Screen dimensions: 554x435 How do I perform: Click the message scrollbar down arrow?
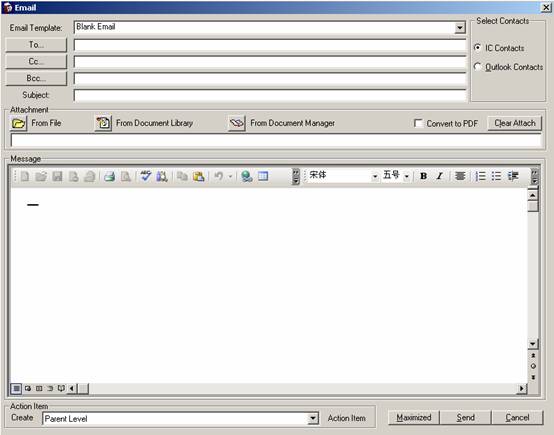click(533, 343)
